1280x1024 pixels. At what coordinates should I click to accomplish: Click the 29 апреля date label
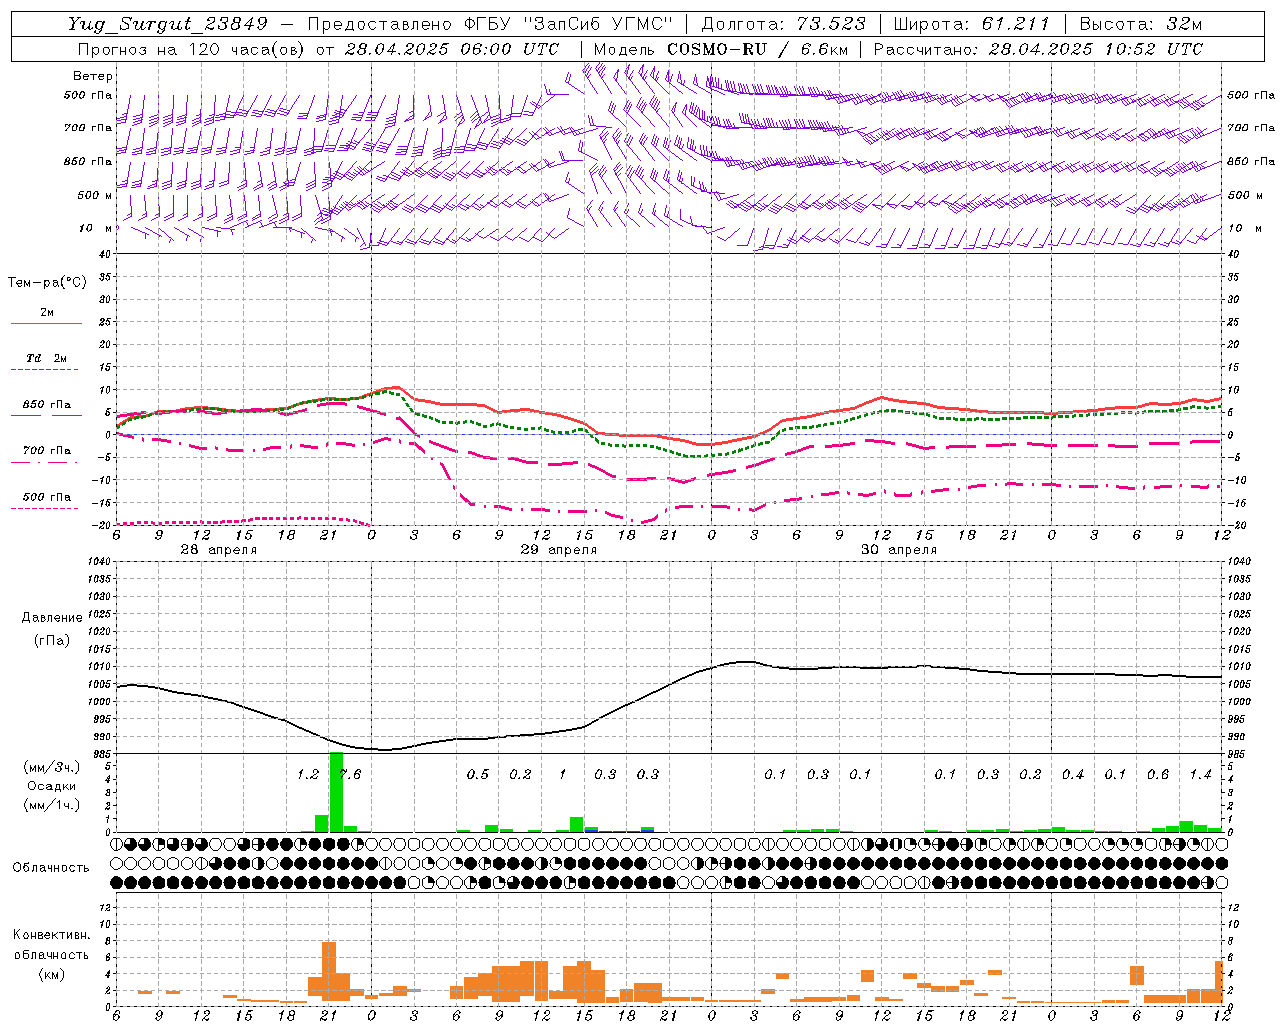[x=559, y=550]
